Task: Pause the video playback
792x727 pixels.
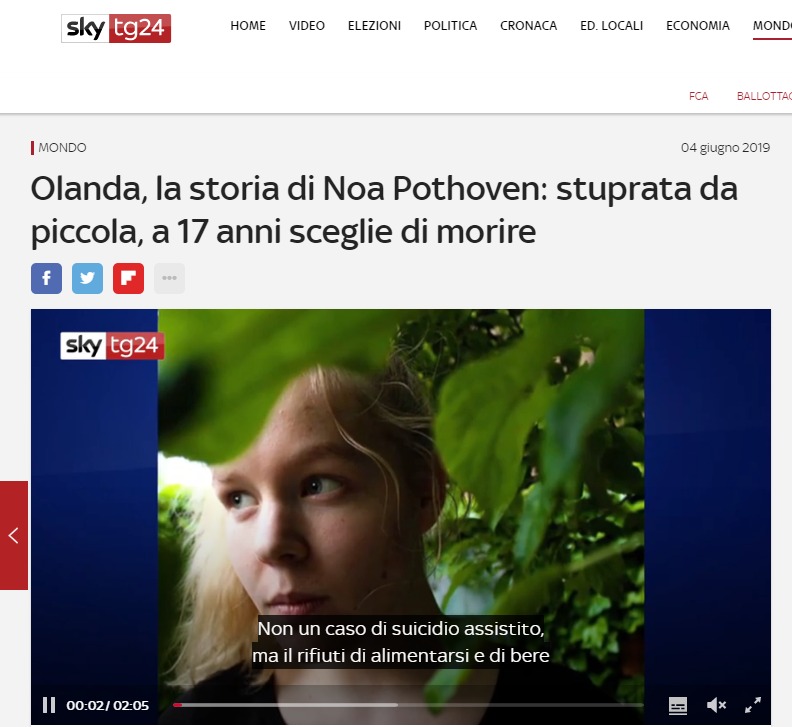Action: (x=49, y=705)
